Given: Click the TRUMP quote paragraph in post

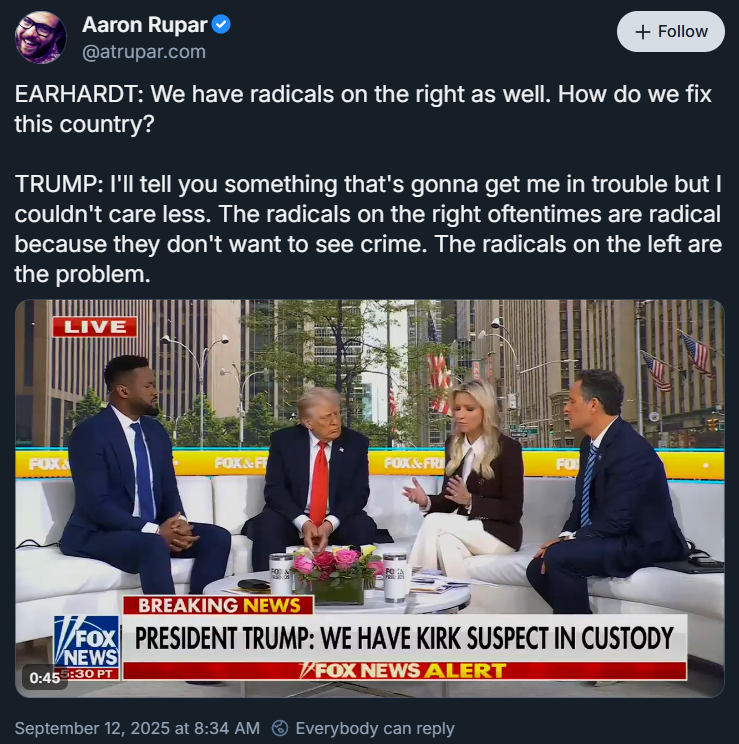Looking at the screenshot, I should click(x=368, y=229).
